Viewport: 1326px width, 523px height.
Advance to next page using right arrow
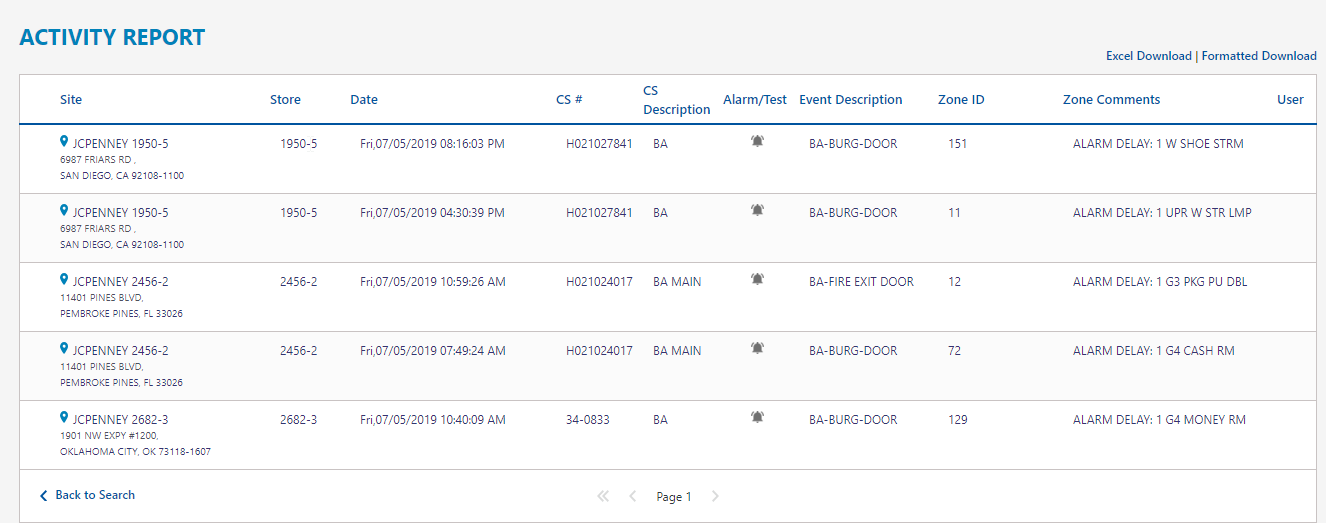(715, 496)
